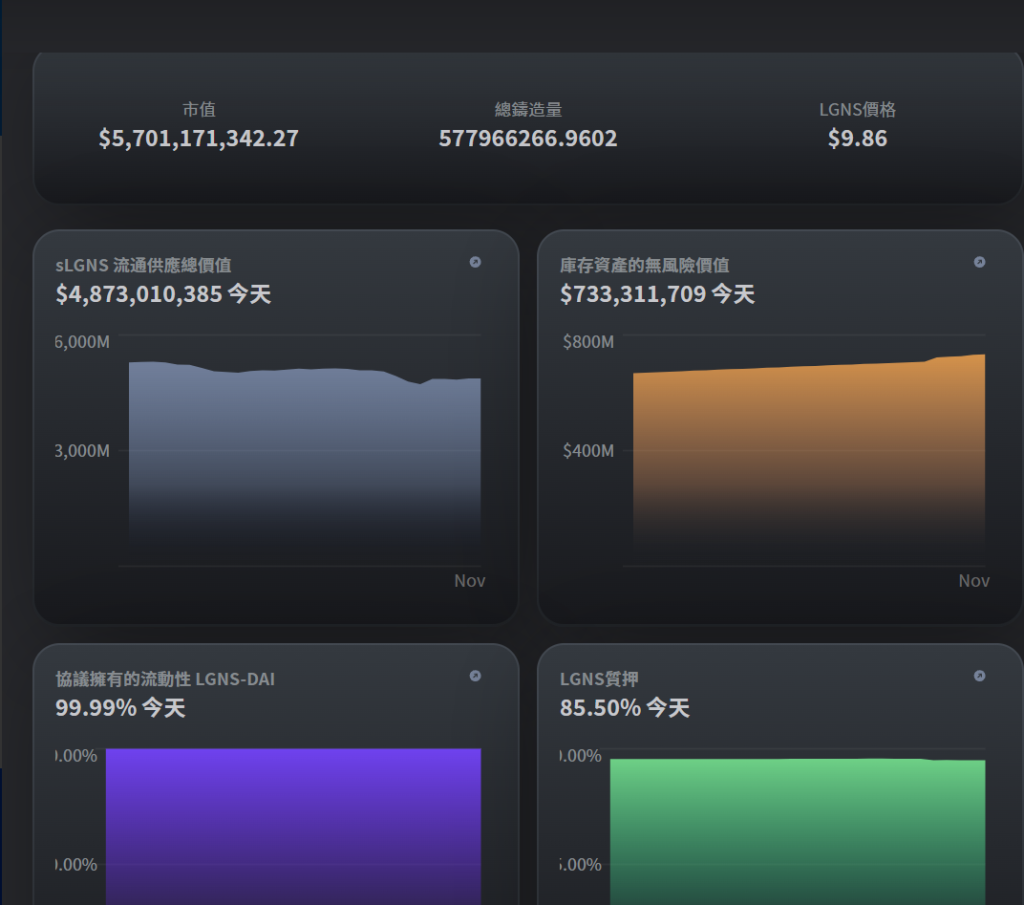Screen dimensions: 1024x905
Task: Click the $733,311,709 今天 value
Action: (x=657, y=294)
